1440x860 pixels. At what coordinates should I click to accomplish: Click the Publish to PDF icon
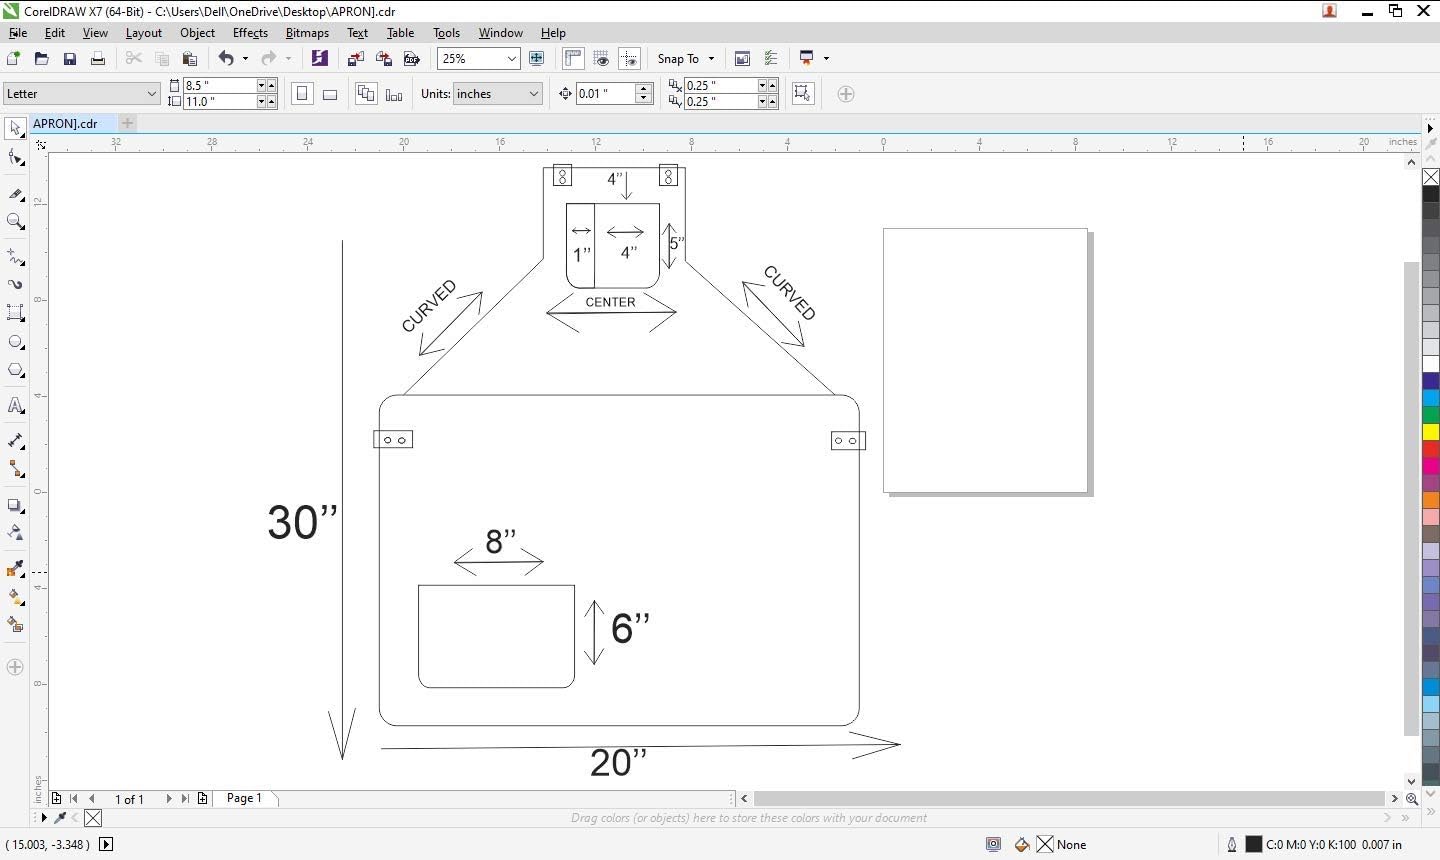(411, 59)
